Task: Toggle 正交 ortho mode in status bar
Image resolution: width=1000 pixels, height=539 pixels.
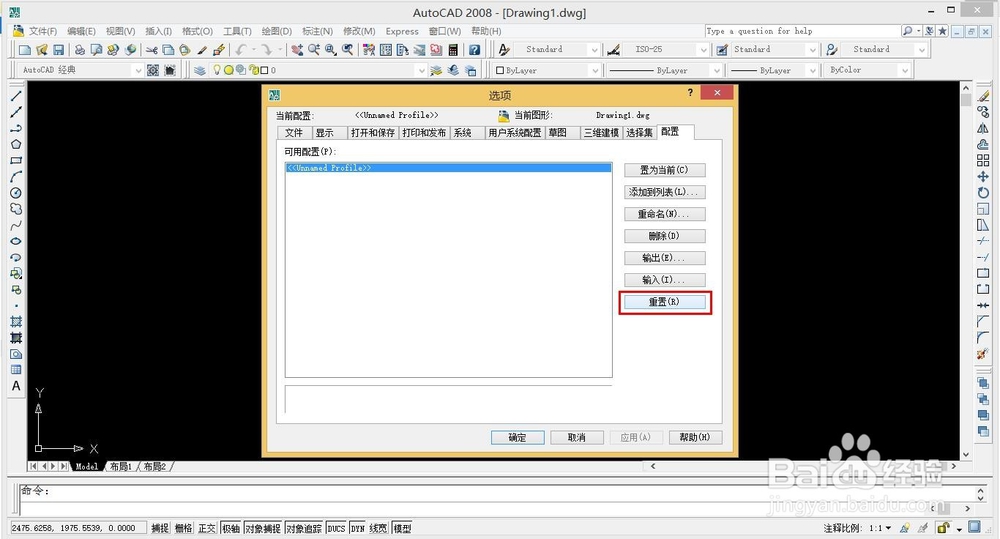Action: [x=207, y=528]
